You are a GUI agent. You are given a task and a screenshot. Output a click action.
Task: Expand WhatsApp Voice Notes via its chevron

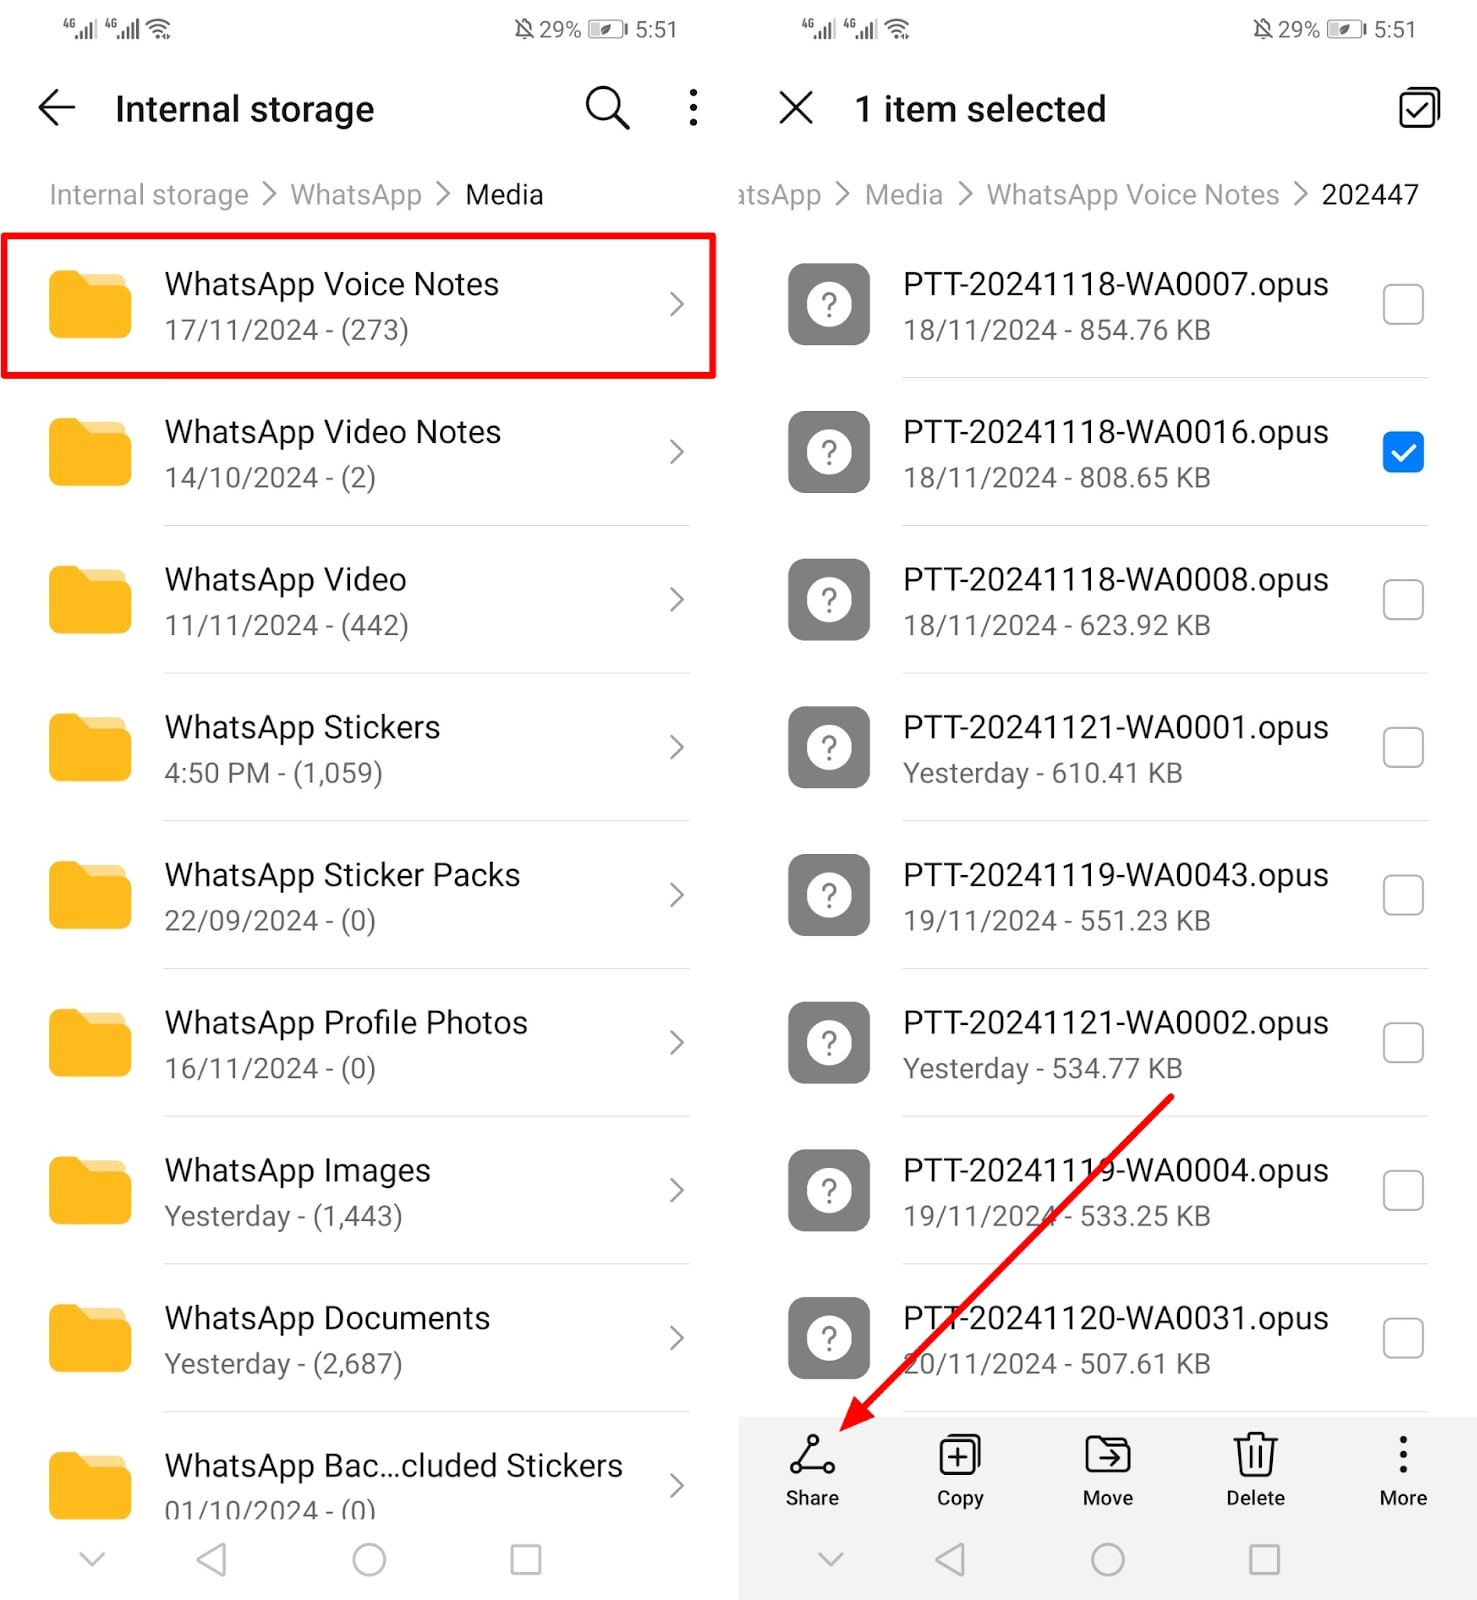pyautogui.click(x=677, y=304)
